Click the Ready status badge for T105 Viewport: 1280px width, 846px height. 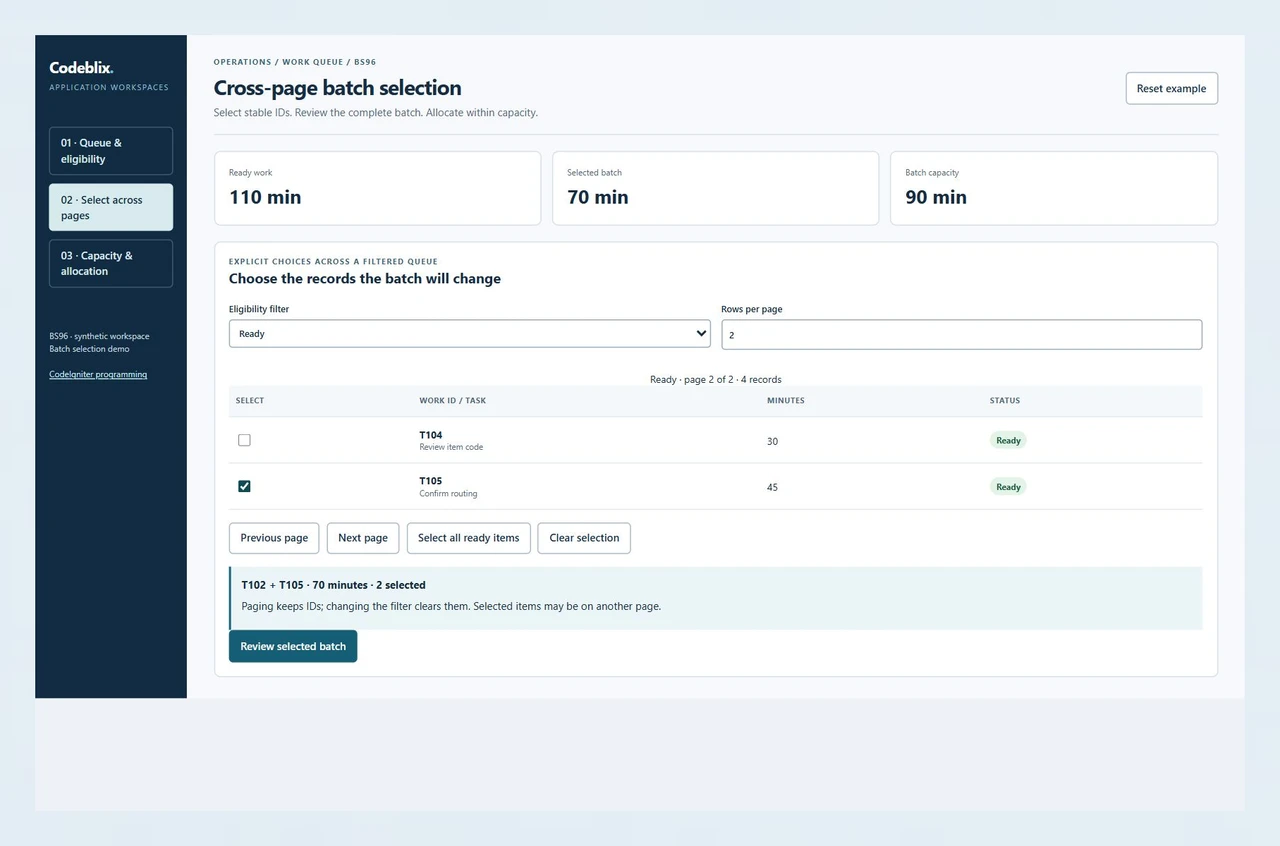click(1008, 487)
